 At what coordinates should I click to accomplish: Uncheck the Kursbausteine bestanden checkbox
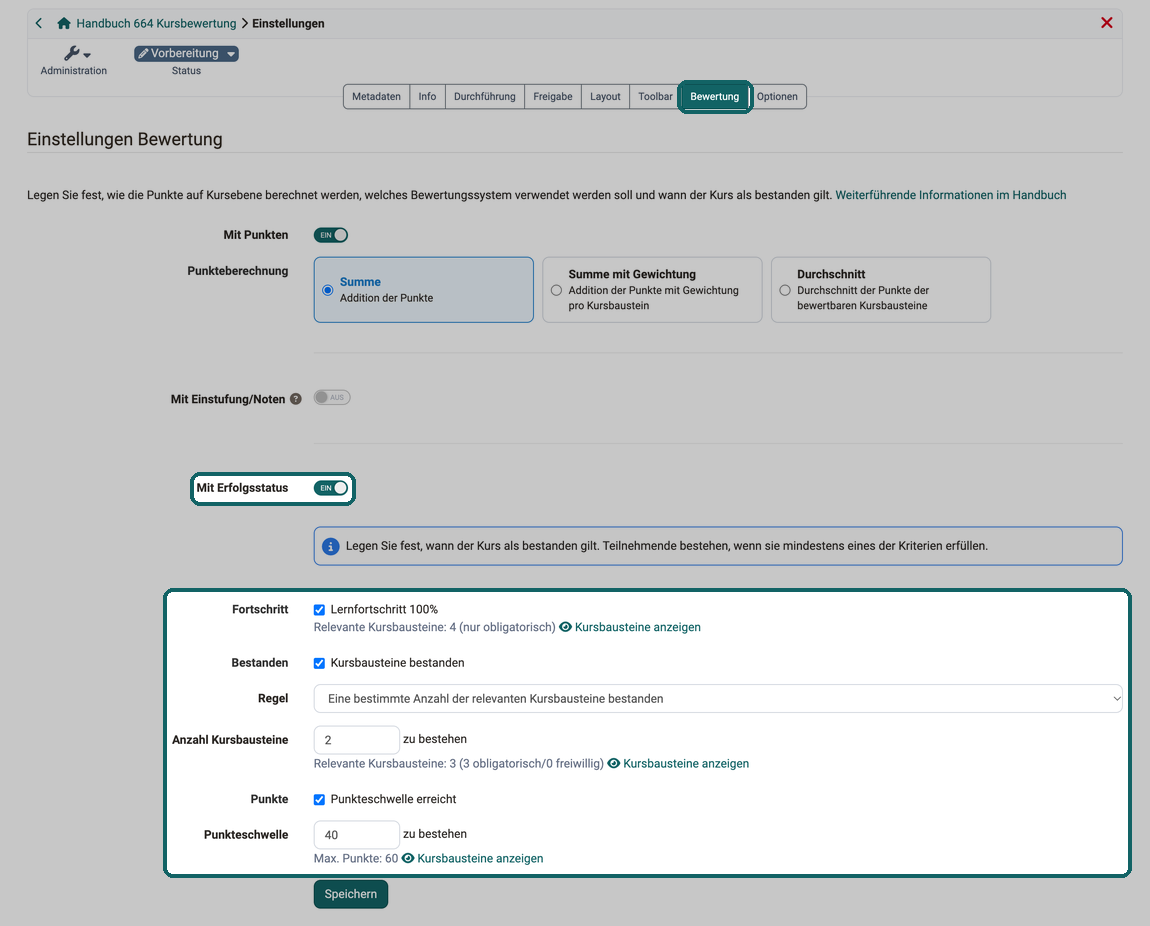coord(319,664)
